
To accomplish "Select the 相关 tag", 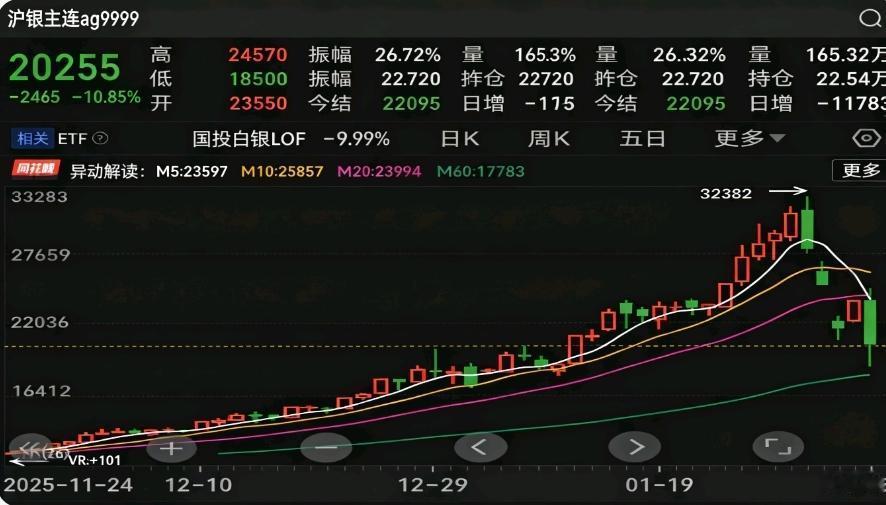I will pyautogui.click(x=32, y=138).
